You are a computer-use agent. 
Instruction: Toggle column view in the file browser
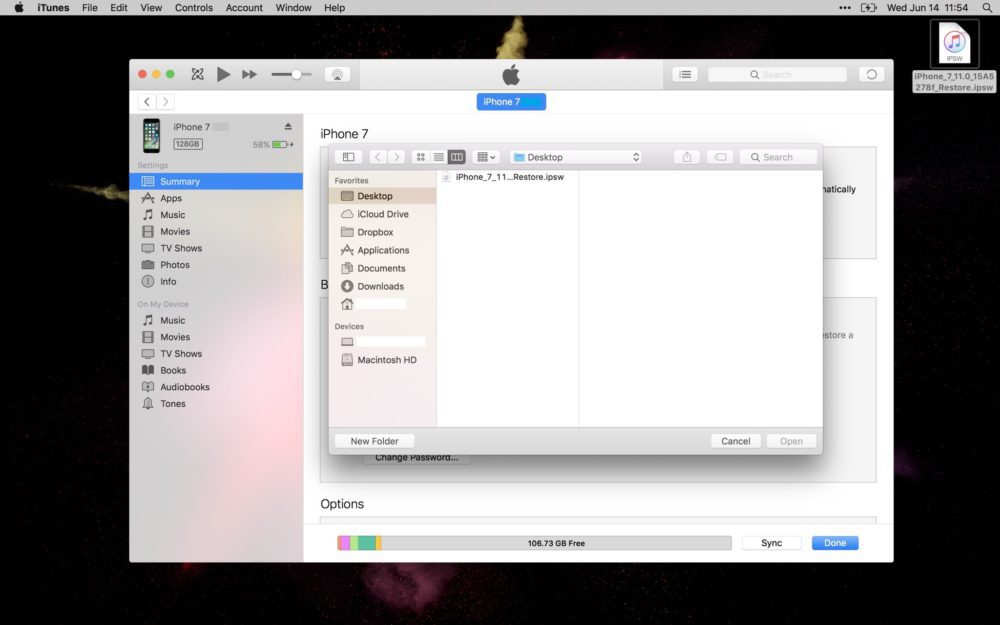click(456, 156)
